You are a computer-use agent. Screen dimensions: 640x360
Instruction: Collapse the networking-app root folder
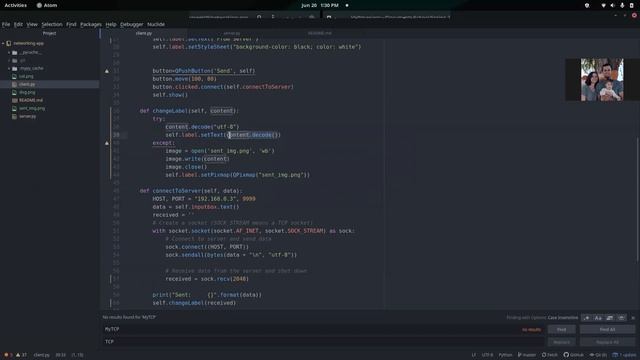pyautogui.click(x=3, y=43)
